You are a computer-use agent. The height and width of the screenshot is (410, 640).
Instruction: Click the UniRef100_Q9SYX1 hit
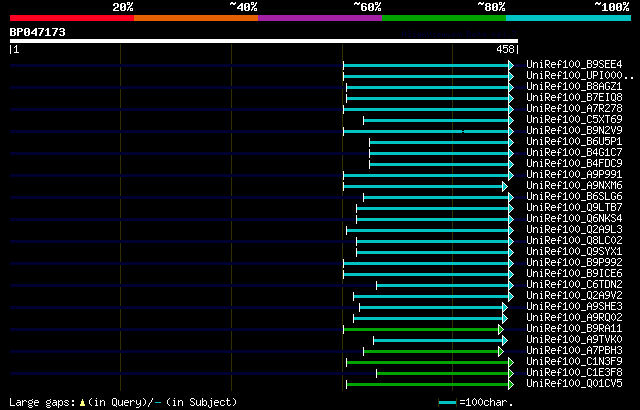coord(574,252)
